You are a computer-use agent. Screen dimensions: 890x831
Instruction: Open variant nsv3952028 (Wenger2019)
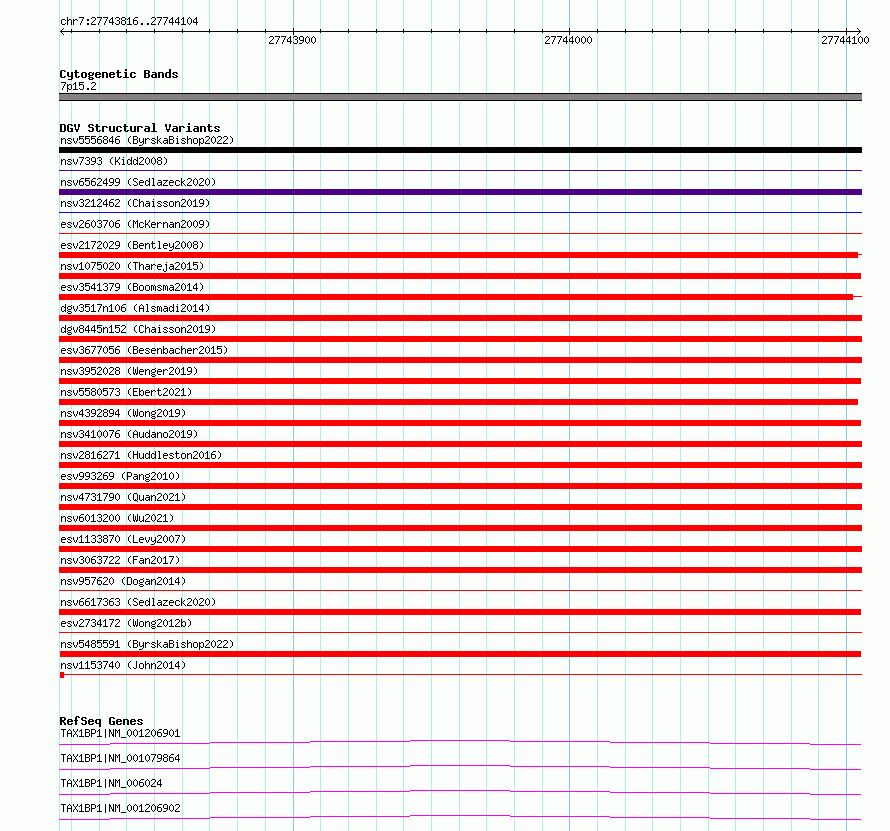pyautogui.click(x=129, y=371)
